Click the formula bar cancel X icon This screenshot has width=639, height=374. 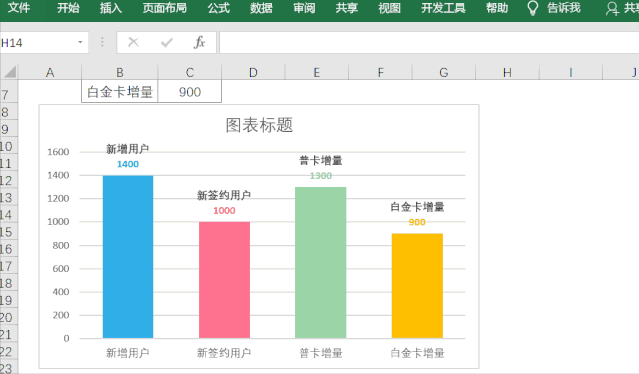[x=134, y=42]
